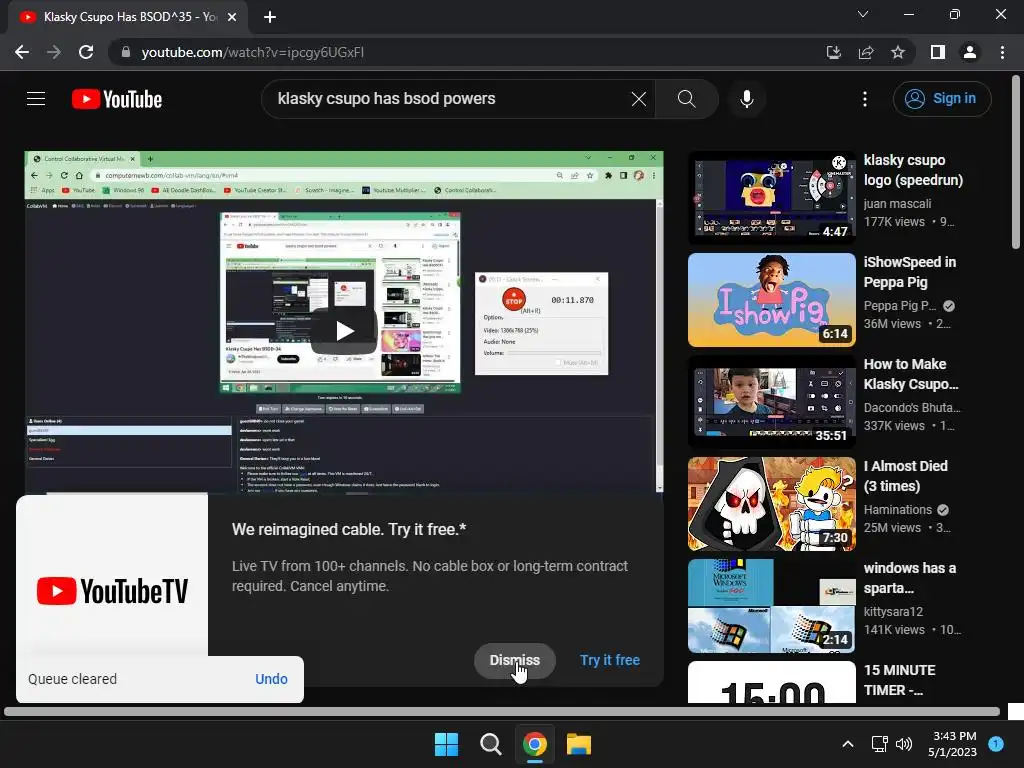Click the Sign in button
Screen dimensions: 1024x768
point(941,99)
